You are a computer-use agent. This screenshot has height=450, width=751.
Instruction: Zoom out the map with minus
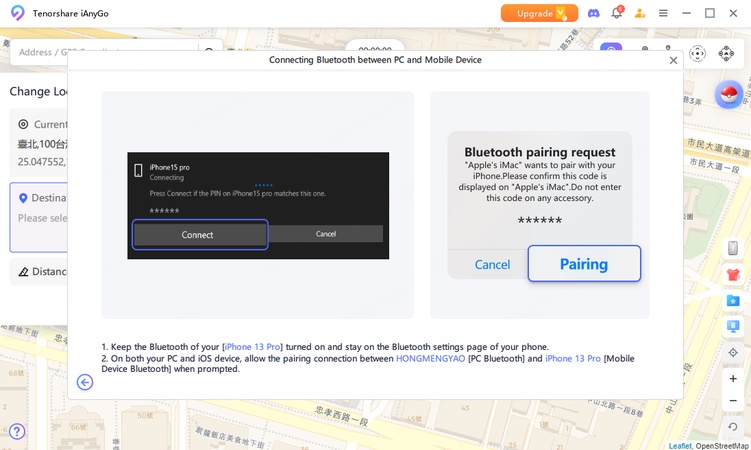(x=733, y=401)
